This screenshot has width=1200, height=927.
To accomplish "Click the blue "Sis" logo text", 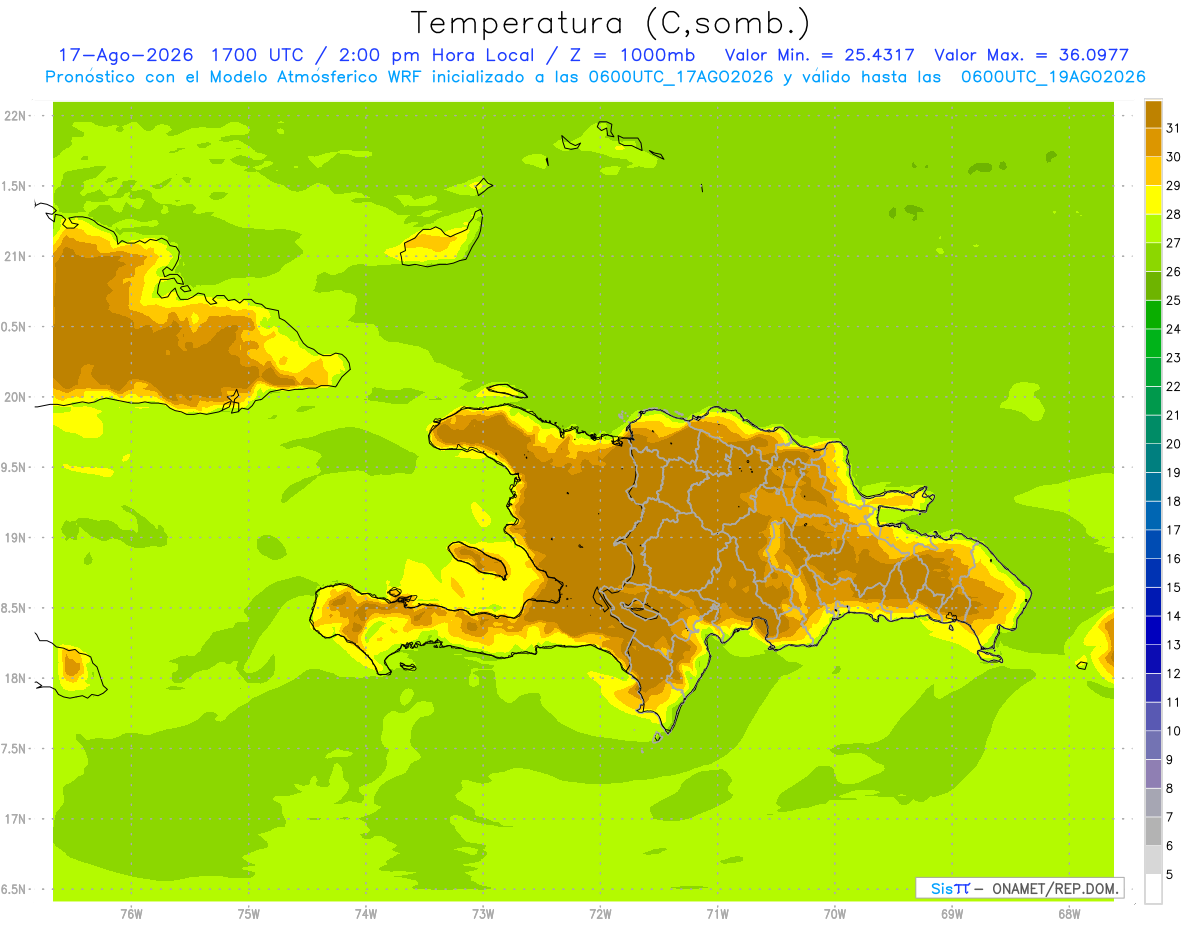I will point(944,888).
